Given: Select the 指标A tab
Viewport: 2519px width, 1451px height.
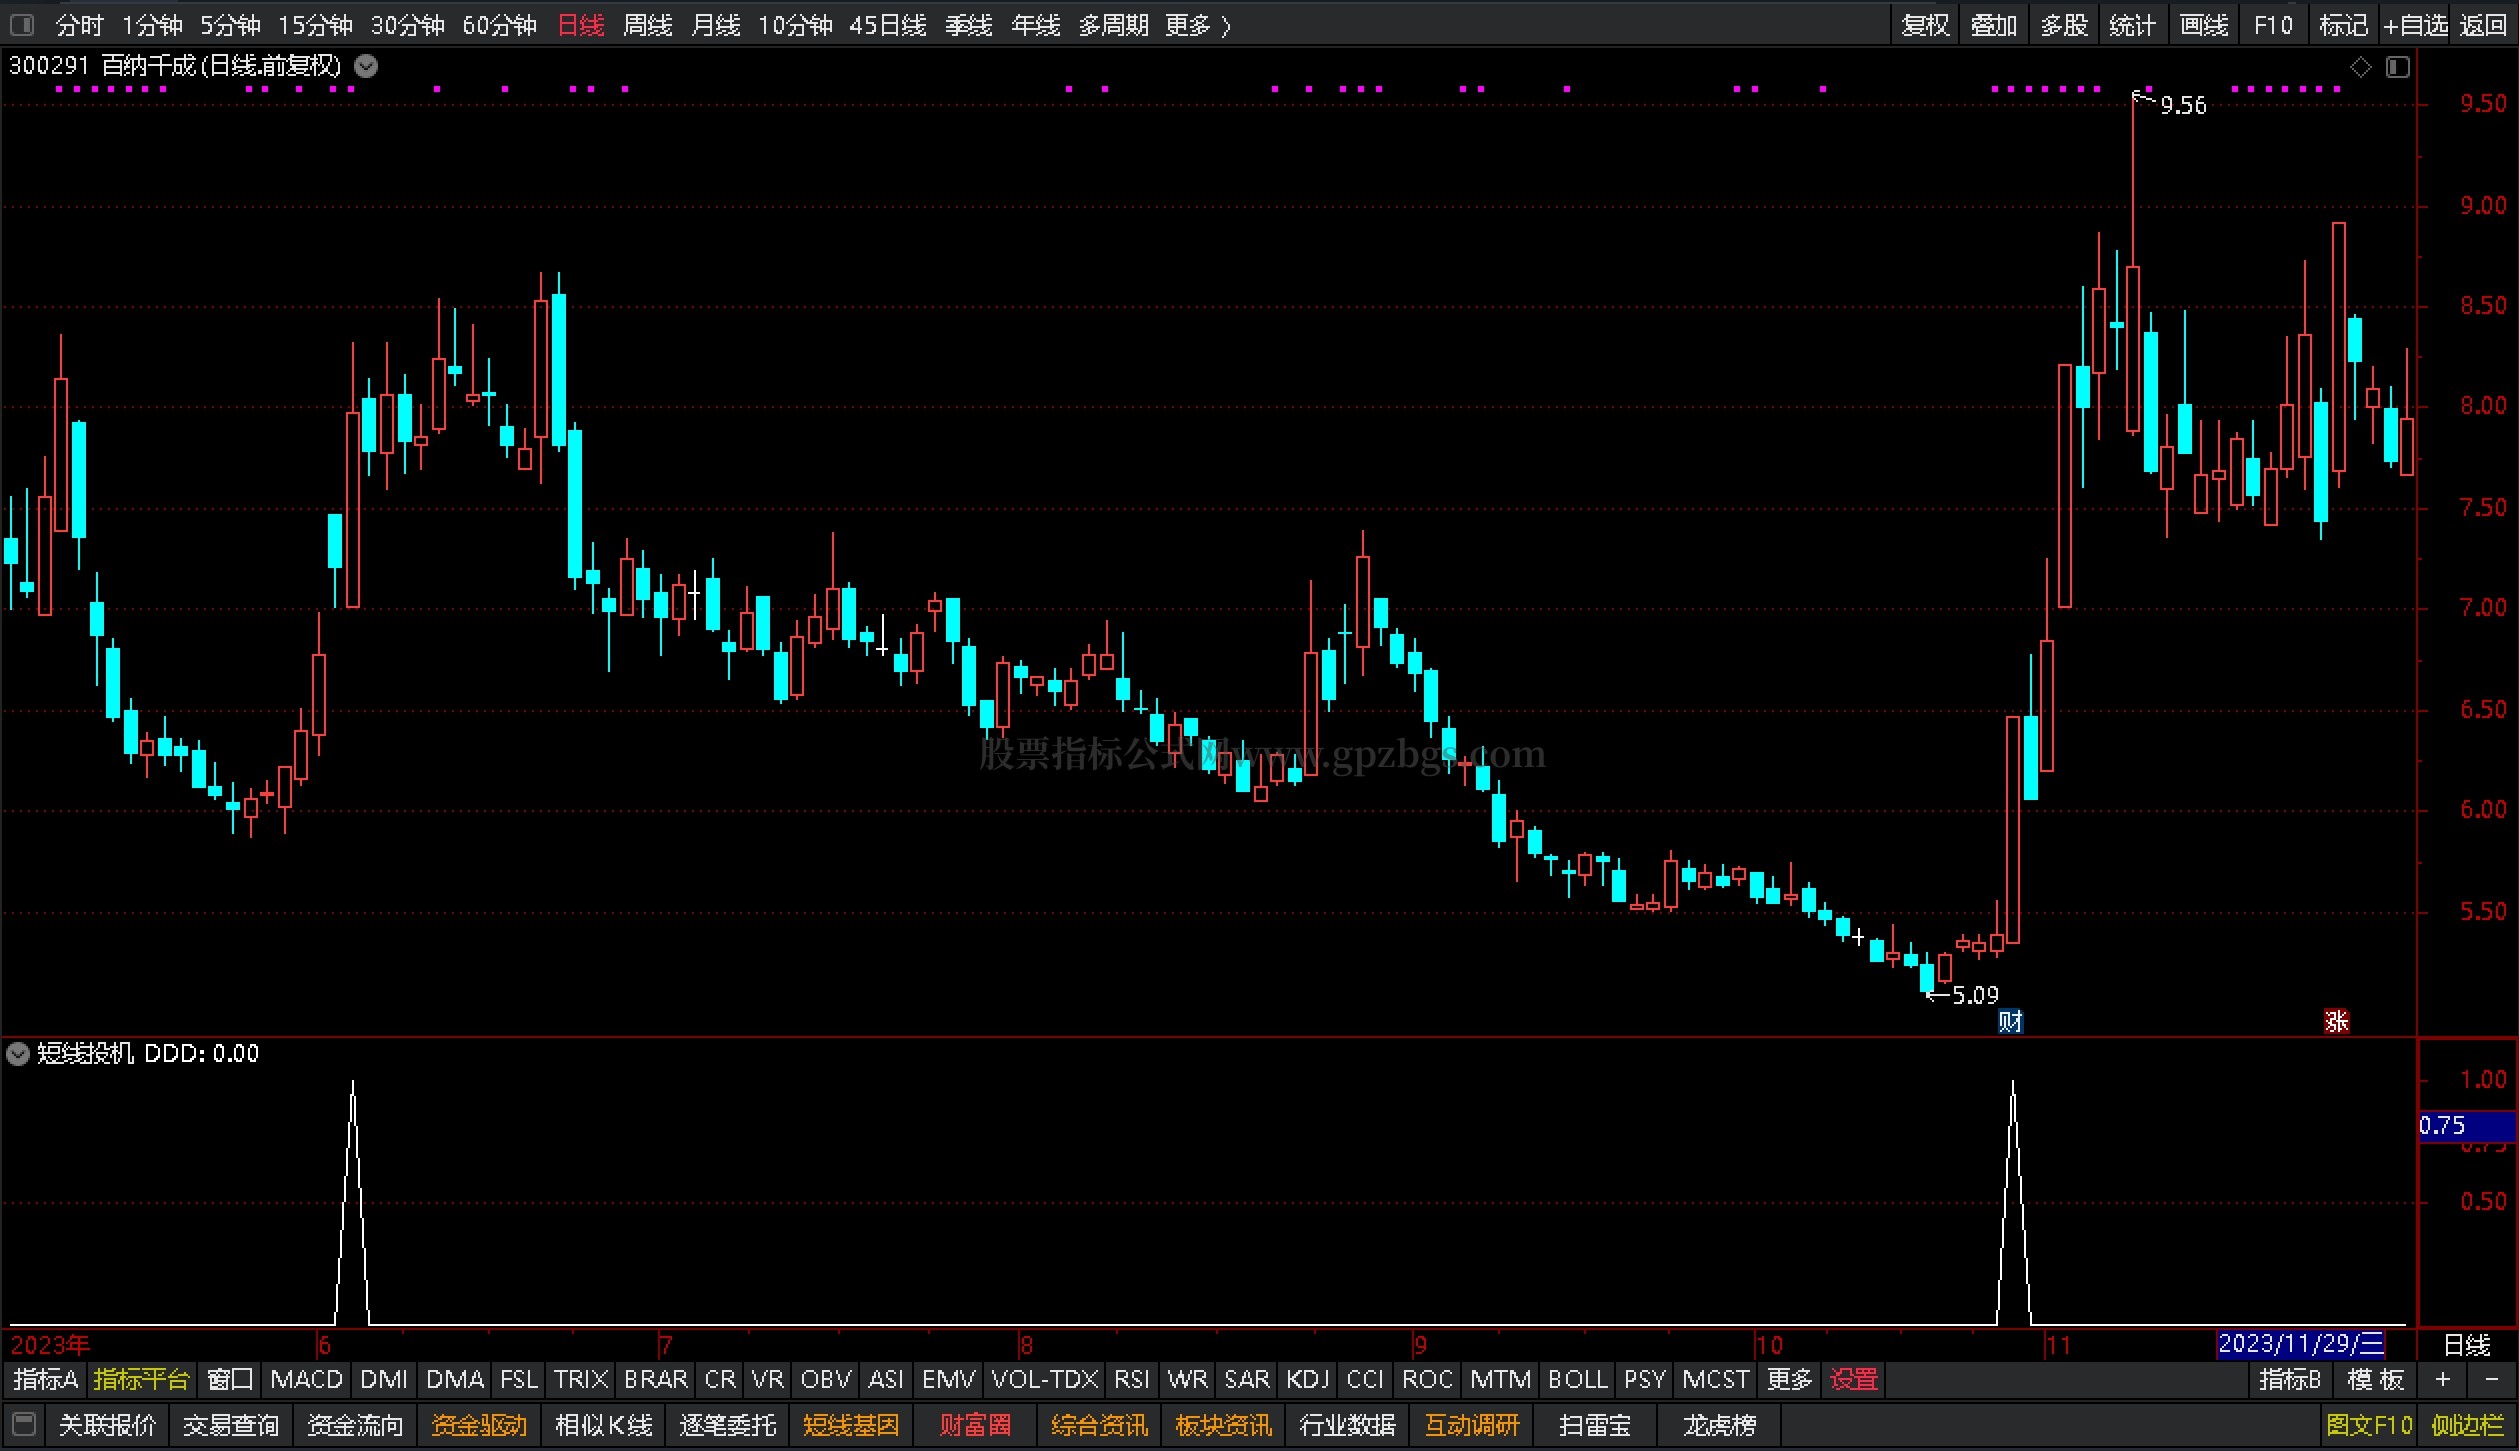Looking at the screenshot, I should tap(45, 1380).
